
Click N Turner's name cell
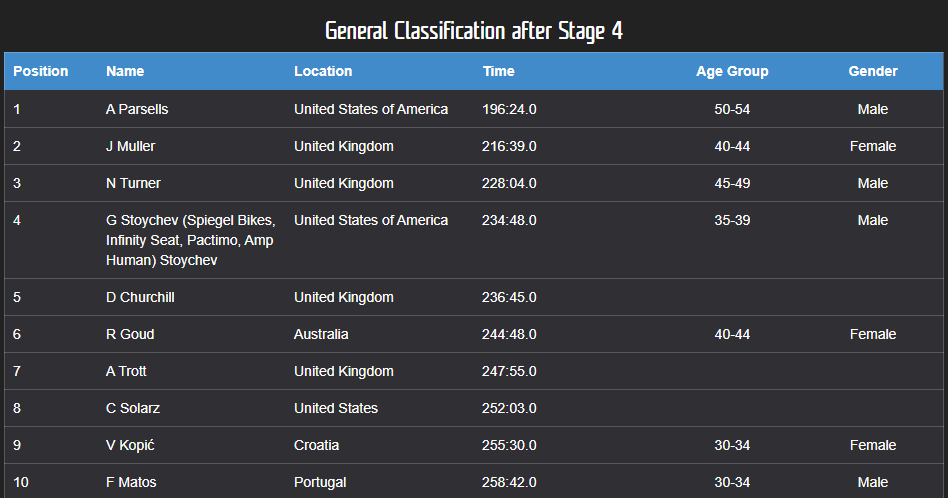pyautogui.click(x=133, y=183)
